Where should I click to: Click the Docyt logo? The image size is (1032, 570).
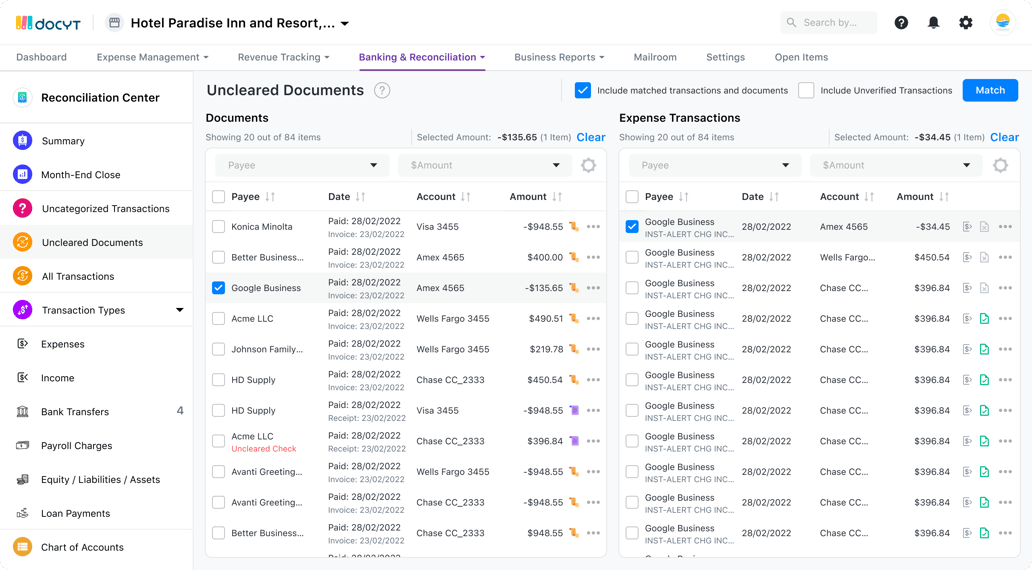tap(48, 23)
